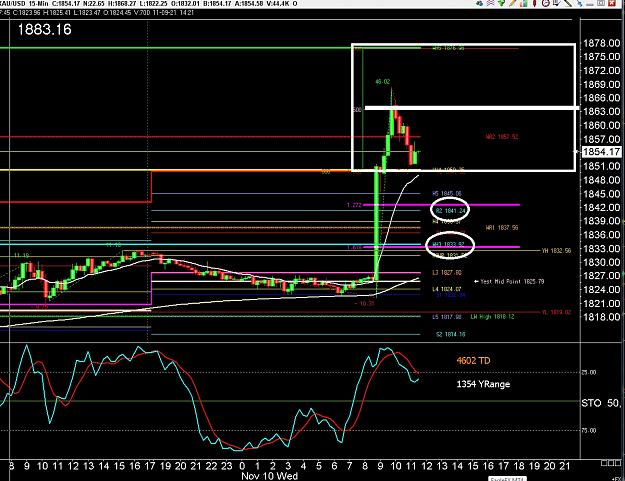Click the 1354 YRange indicator text
The image size is (625, 481).
483,384
